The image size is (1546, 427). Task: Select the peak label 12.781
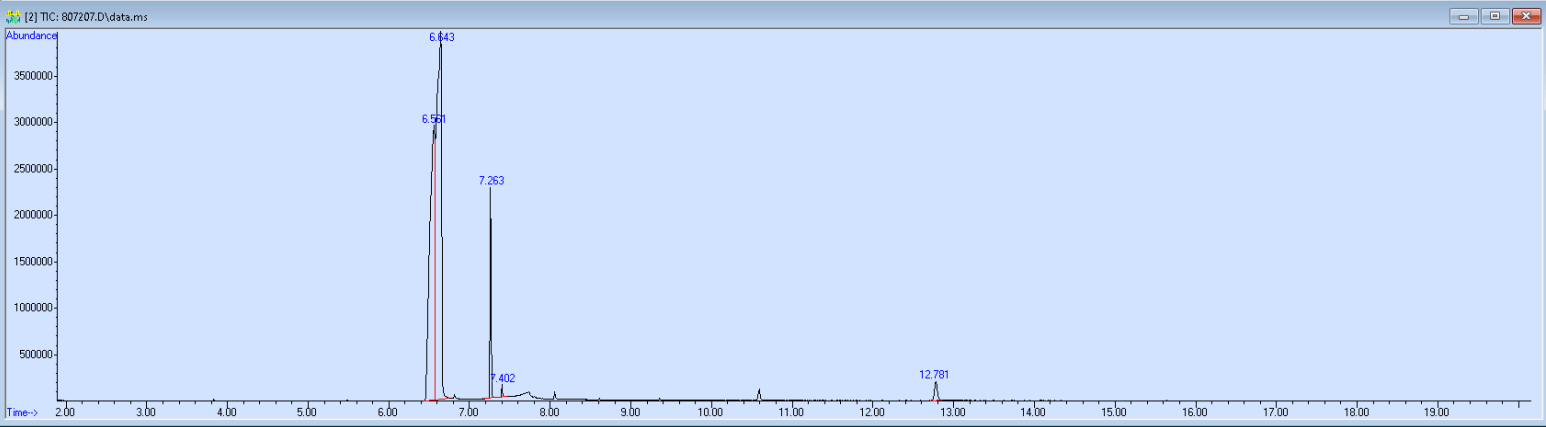click(934, 375)
